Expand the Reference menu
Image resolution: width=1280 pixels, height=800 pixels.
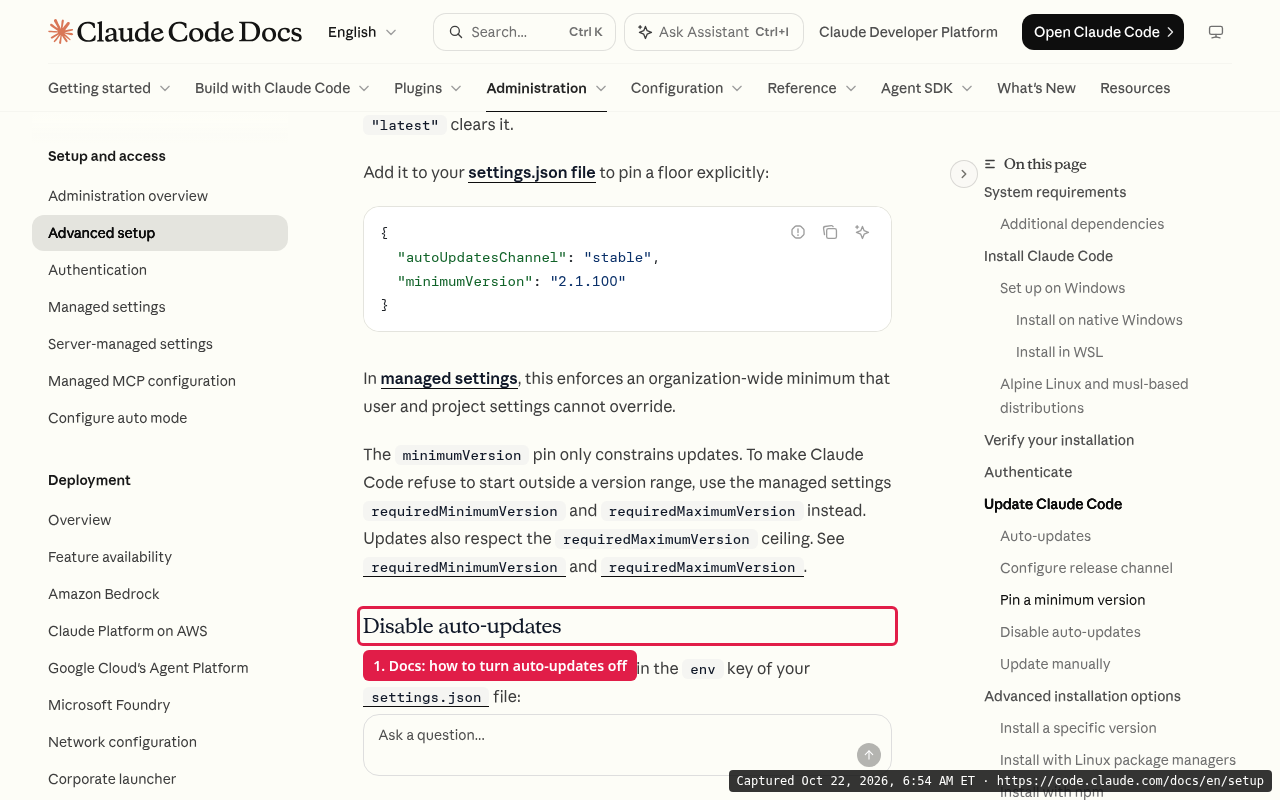tap(812, 88)
